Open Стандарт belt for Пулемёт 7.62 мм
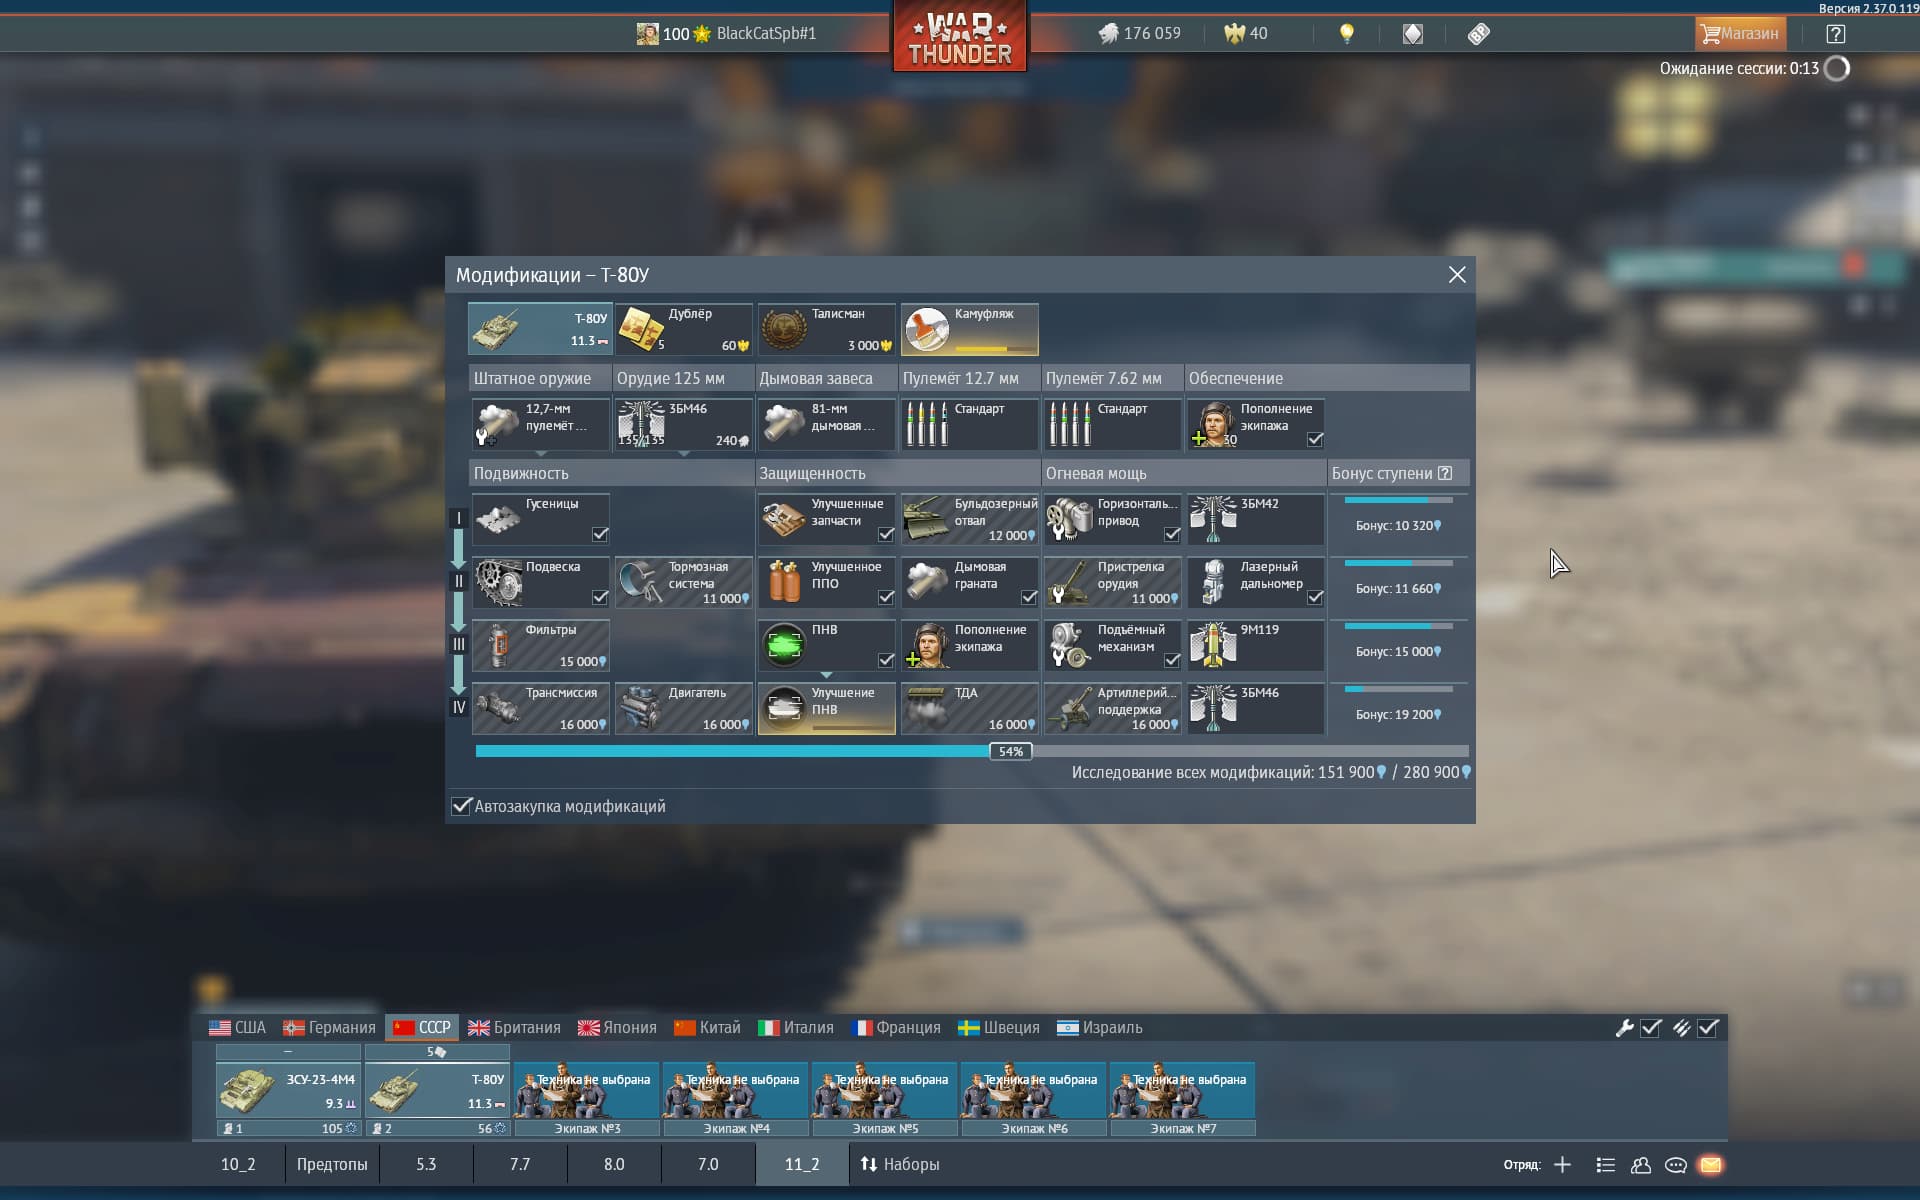Viewport: 1920px width, 1200px height. (1112, 424)
